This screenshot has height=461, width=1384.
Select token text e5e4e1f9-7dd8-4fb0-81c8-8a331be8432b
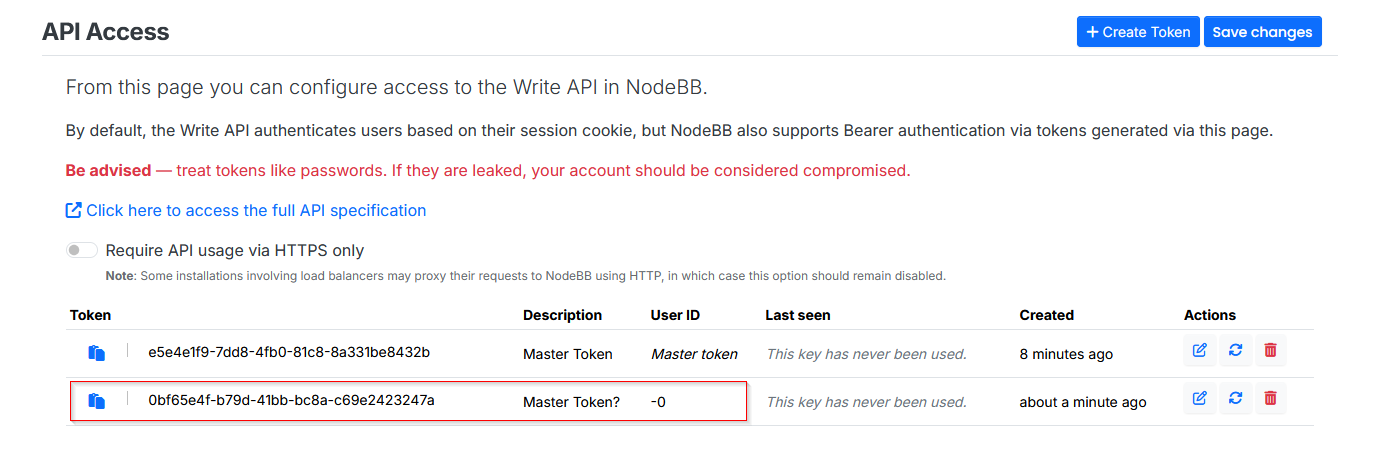point(288,353)
